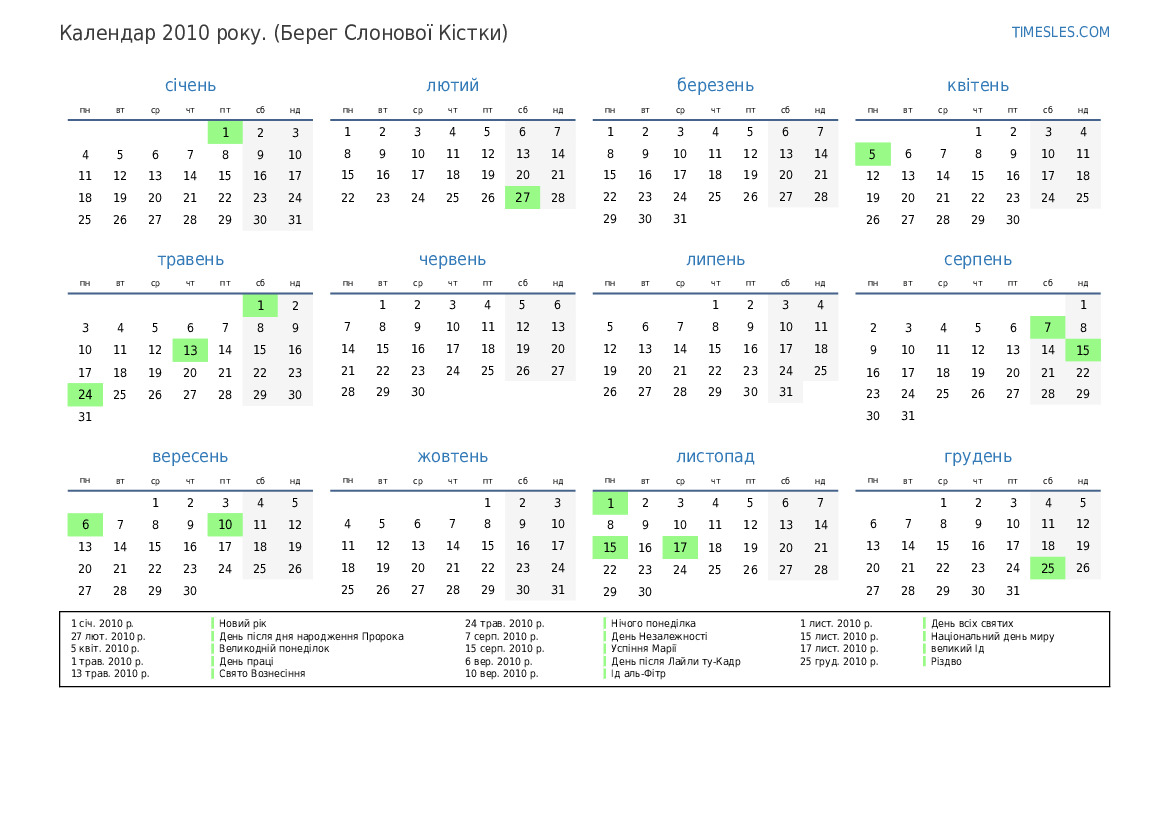Viewport: 1169px width, 827px height.
Task: Click legend entry 'Успіння Марії'
Action: tap(643, 649)
